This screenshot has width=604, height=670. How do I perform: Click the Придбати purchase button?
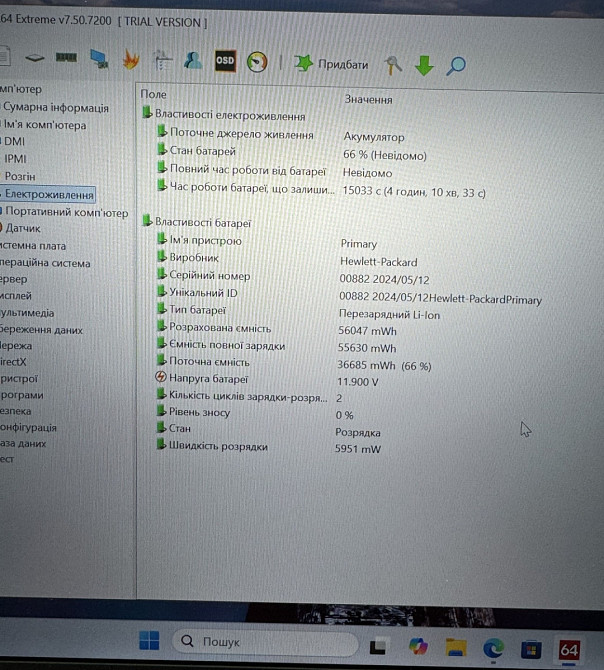tap(331, 64)
